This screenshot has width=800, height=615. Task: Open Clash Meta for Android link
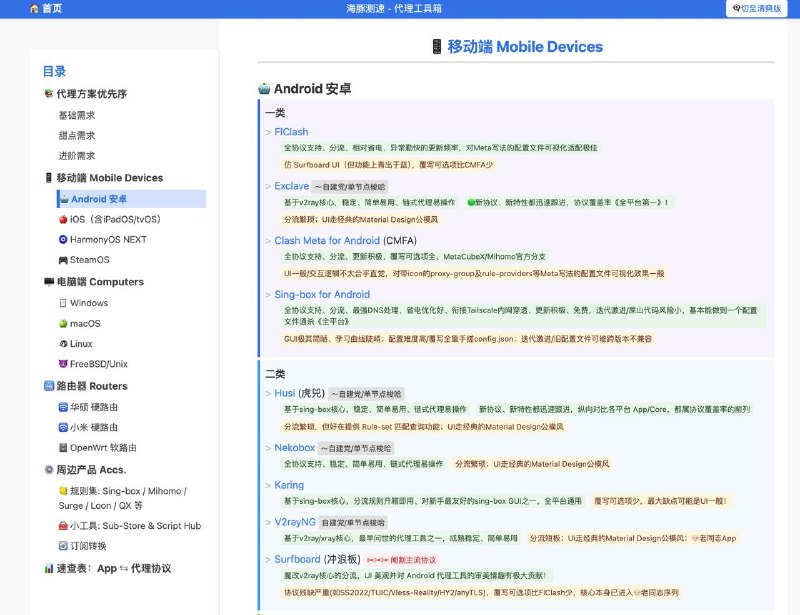pyautogui.click(x=325, y=240)
